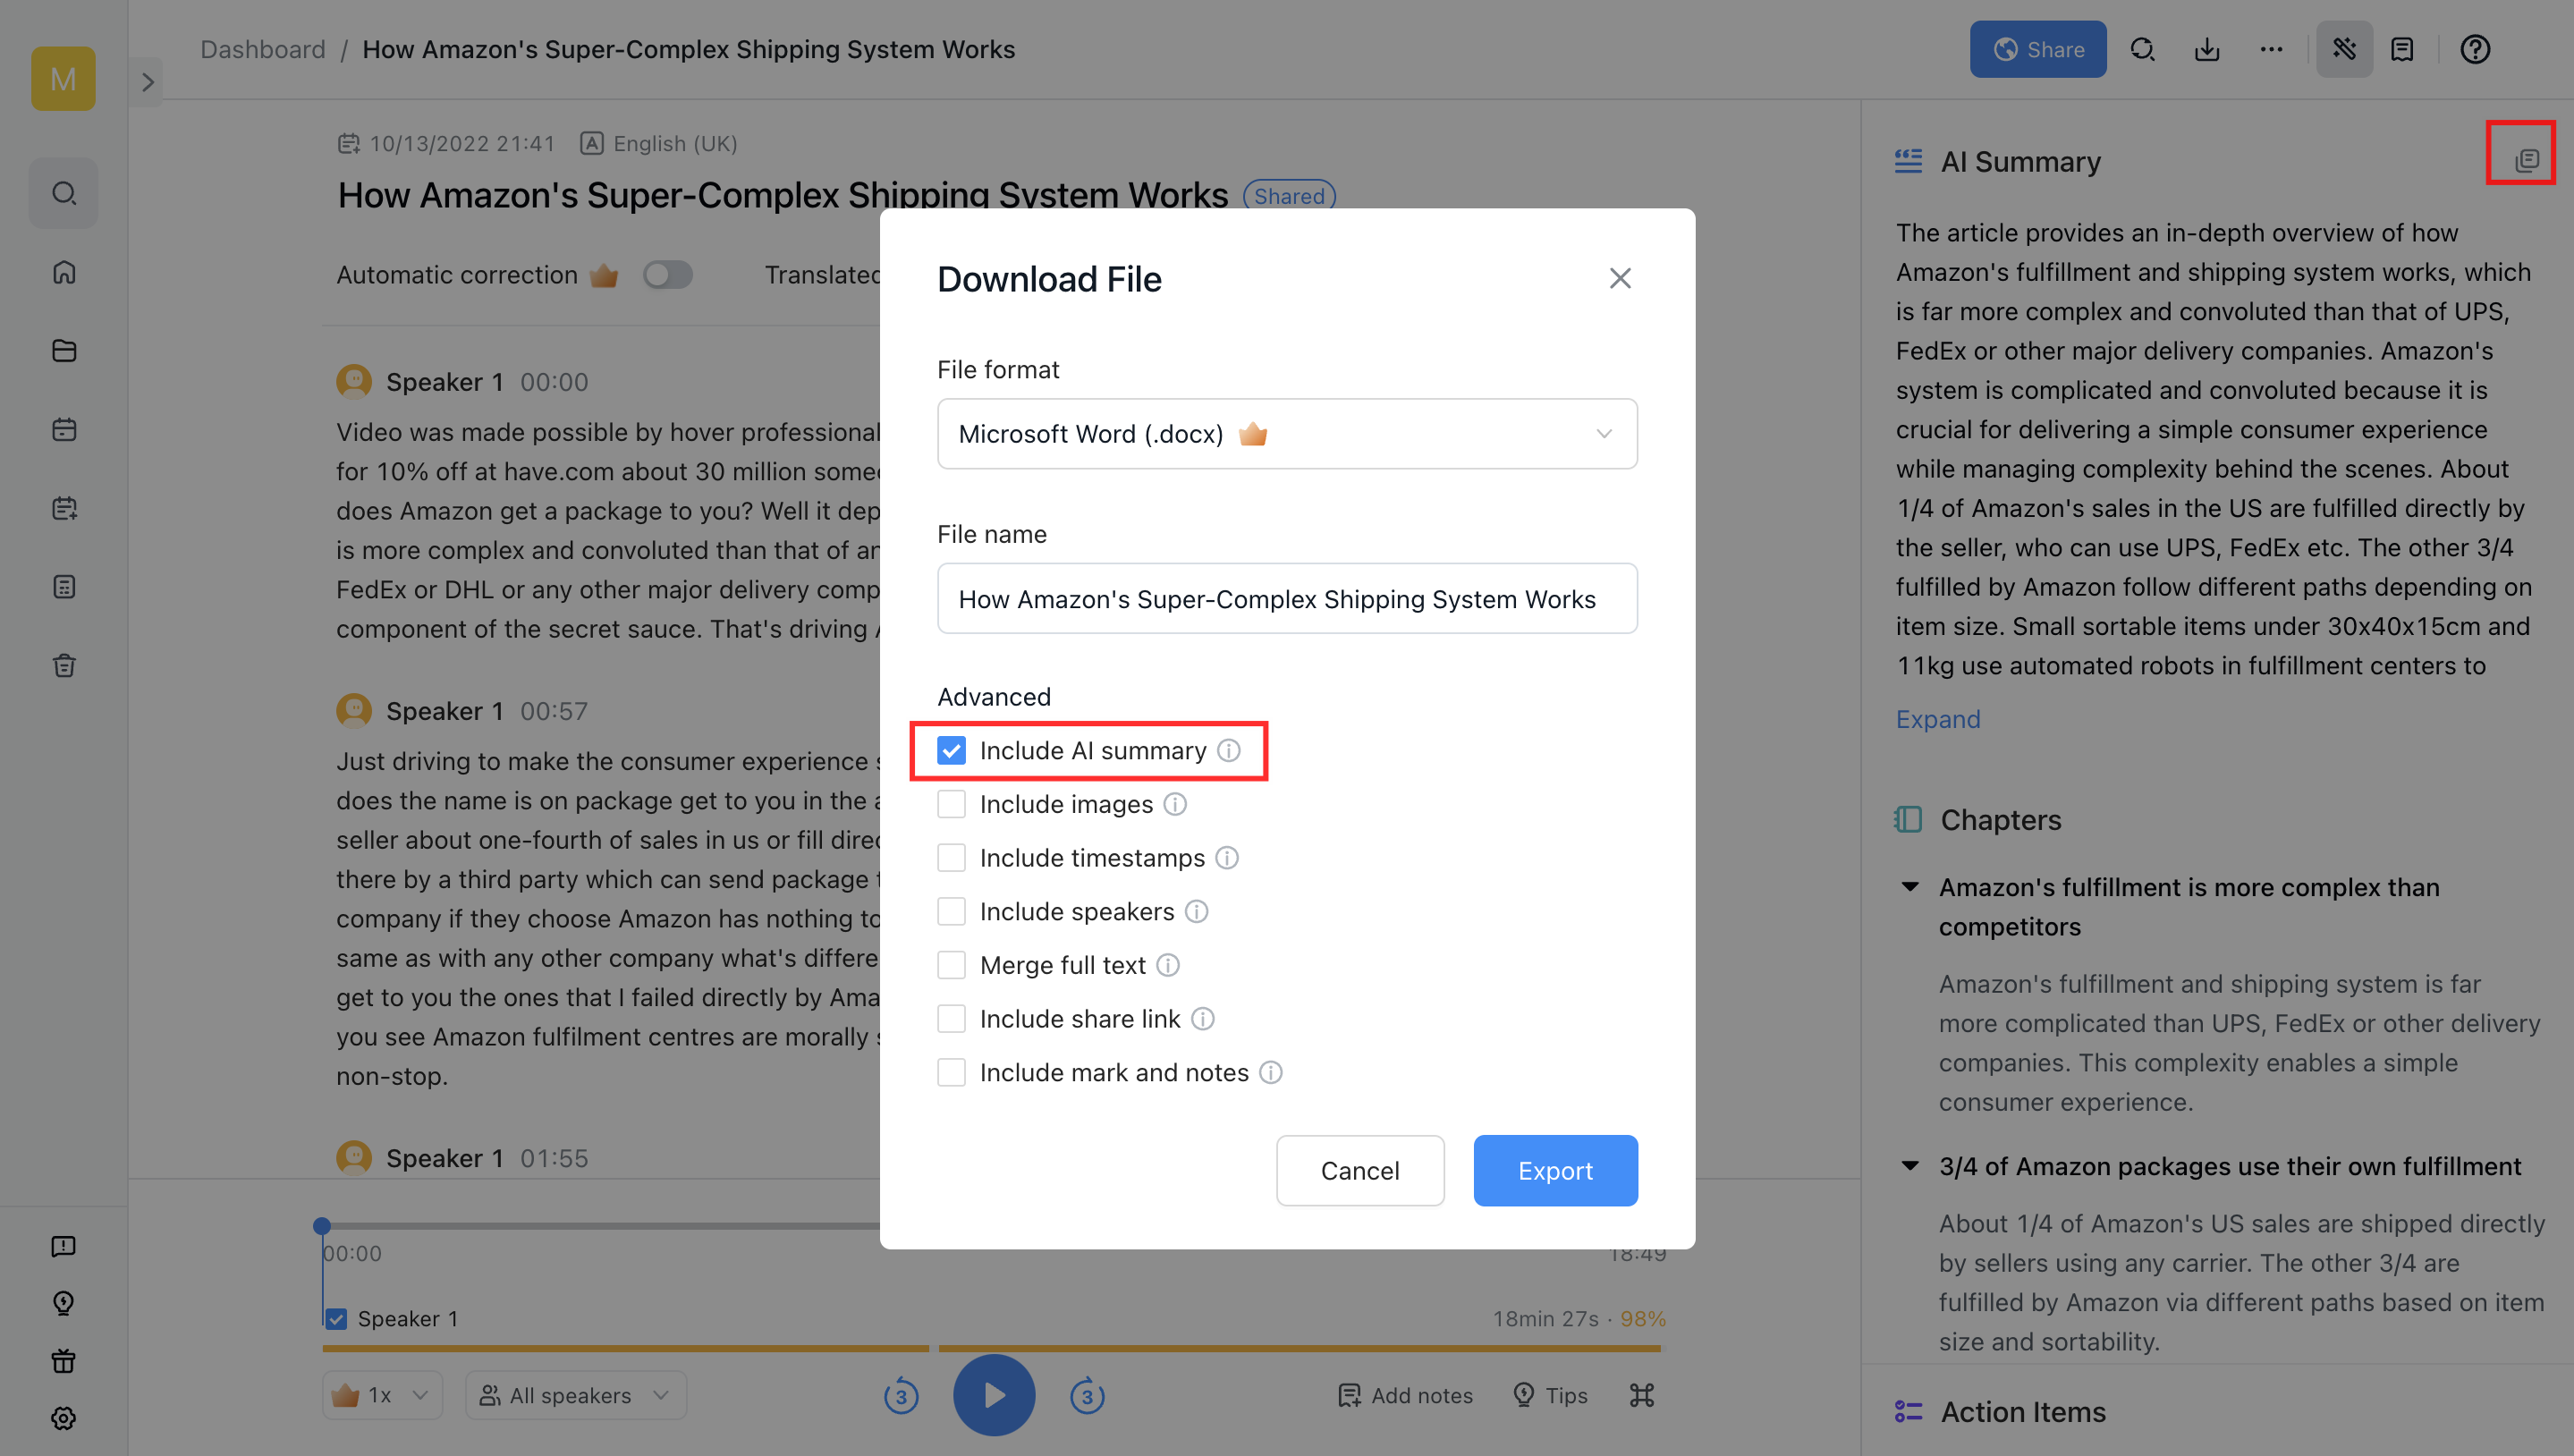Image resolution: width=2574 pixels, height=1456 pixels.
Task: Click the Speaker 1 timeline bar
Action: coord(991,1349)
